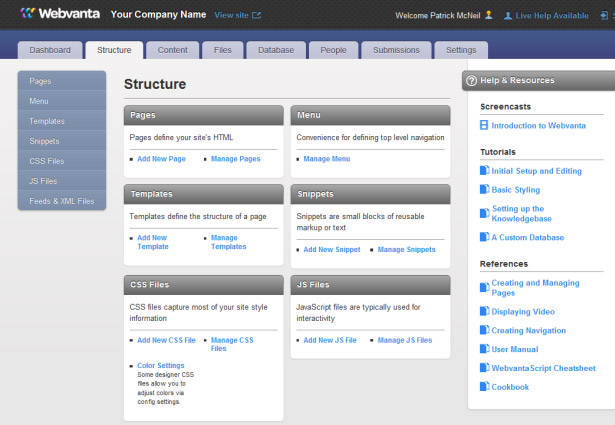Select Menu in the left sidebar
Viewport: 615px width, 425px height.
(62, 101)
